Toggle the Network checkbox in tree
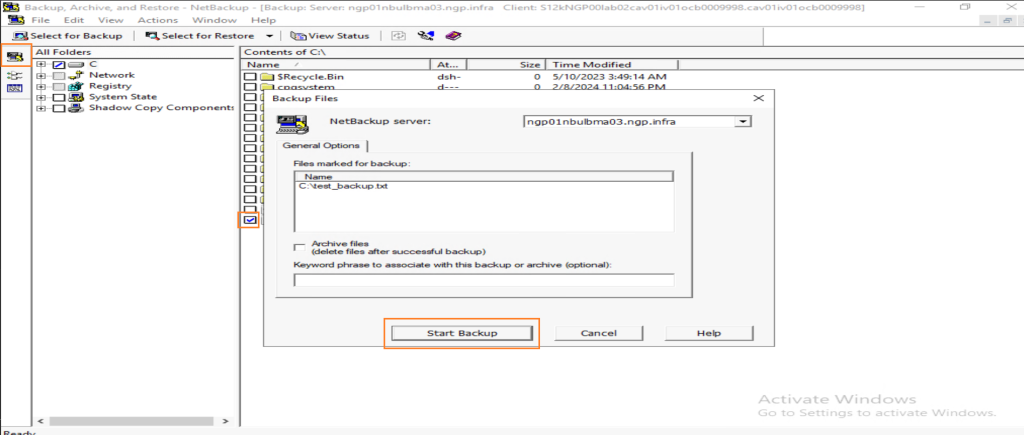 [x=59, y=76]
